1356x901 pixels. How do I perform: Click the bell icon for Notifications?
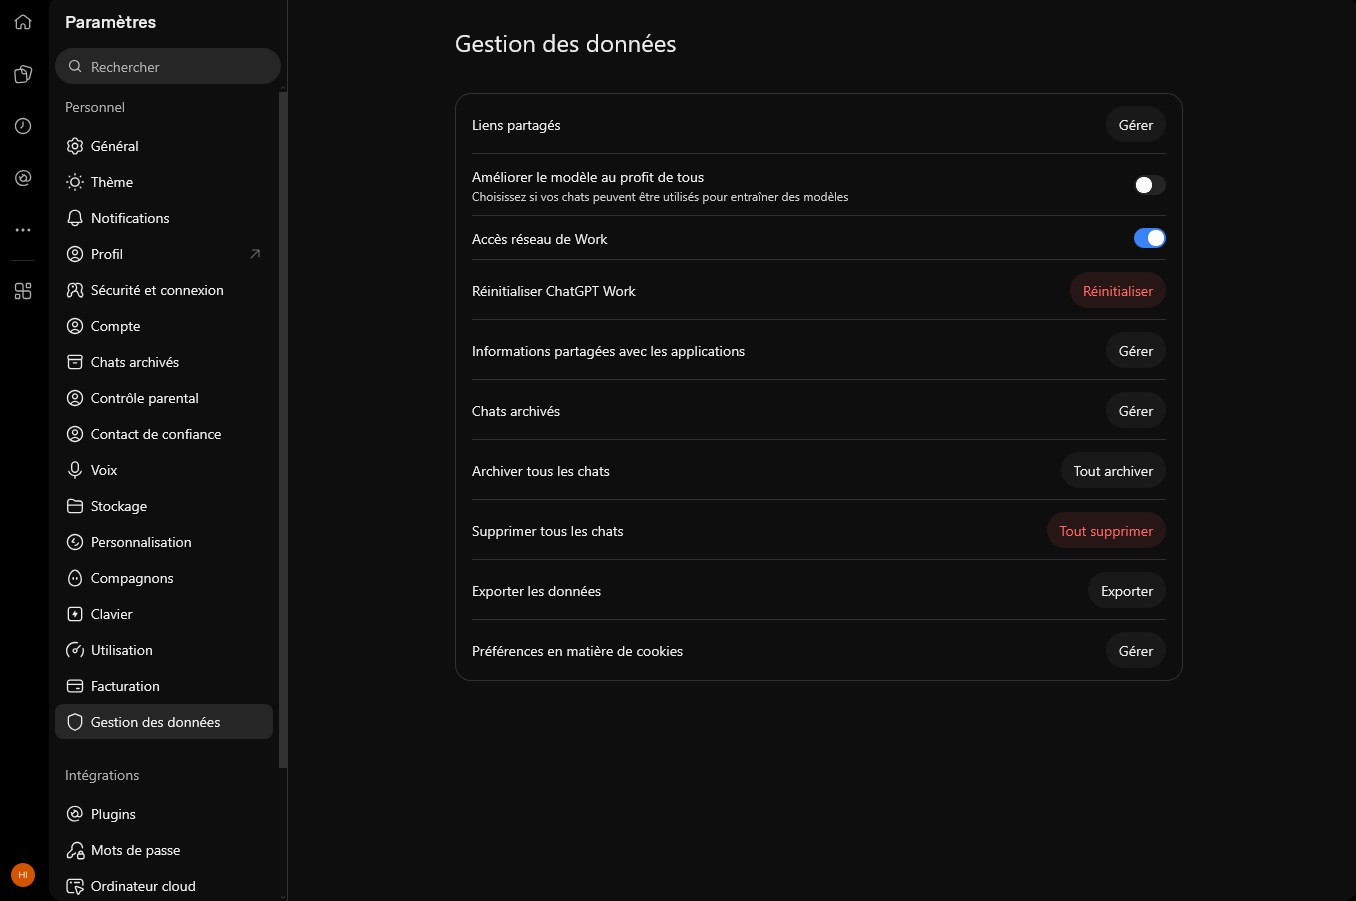coord(75,218)
